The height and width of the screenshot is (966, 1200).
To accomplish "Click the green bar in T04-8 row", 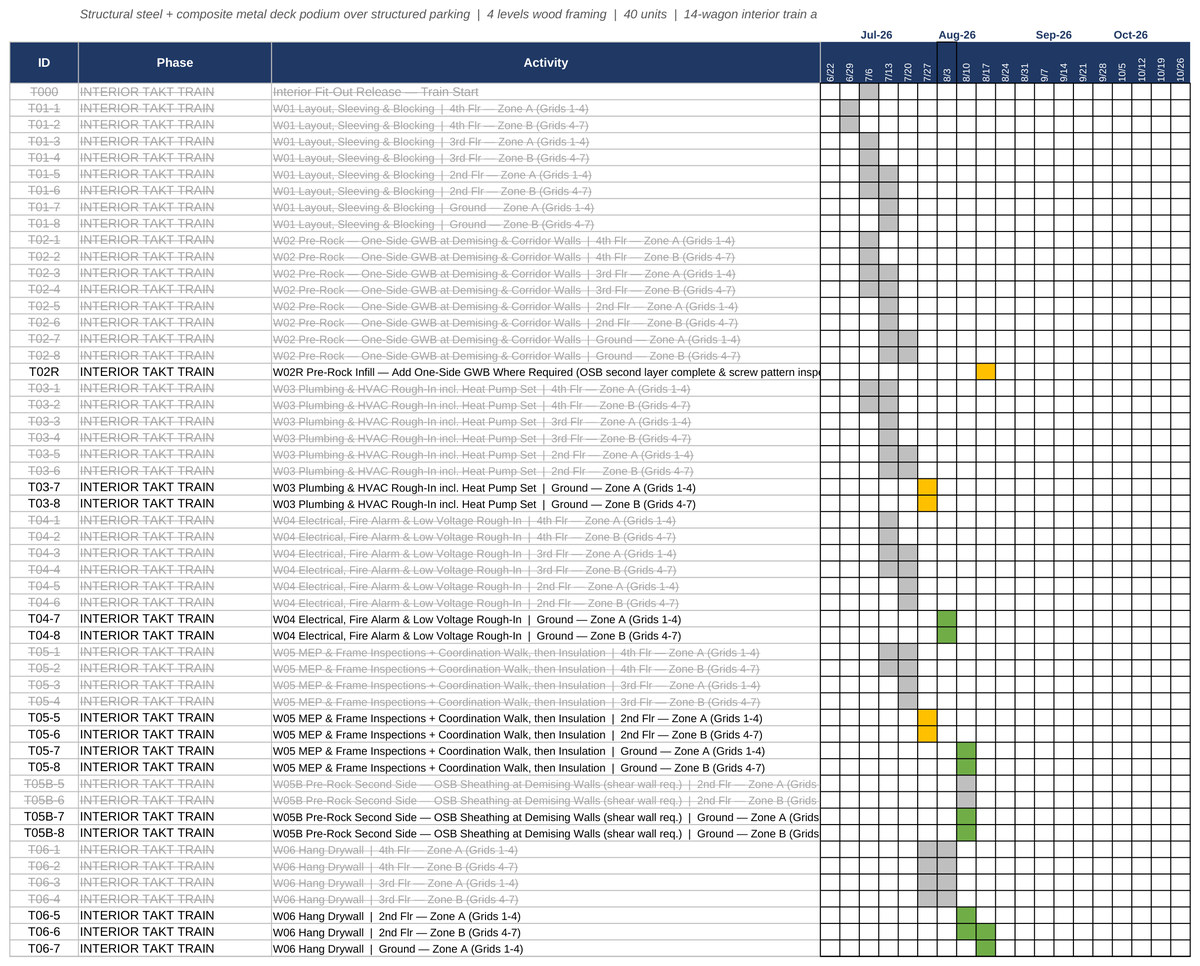I will click(x=947, y=636).
